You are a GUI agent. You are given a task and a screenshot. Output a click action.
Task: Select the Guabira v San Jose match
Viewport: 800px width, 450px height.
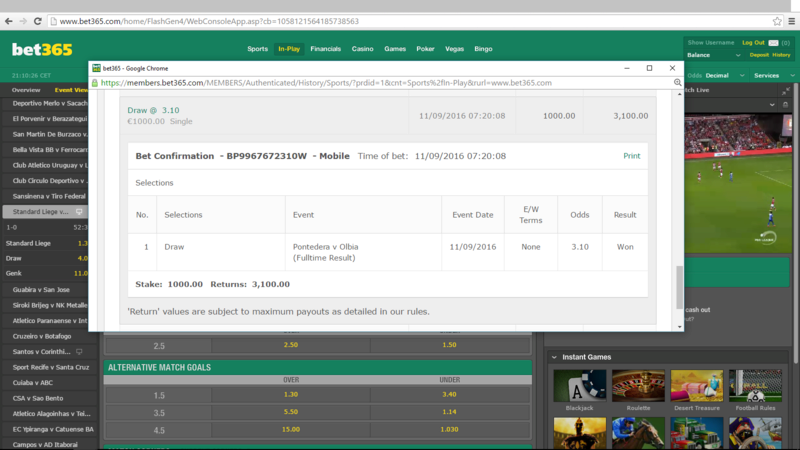click(41, 290)
